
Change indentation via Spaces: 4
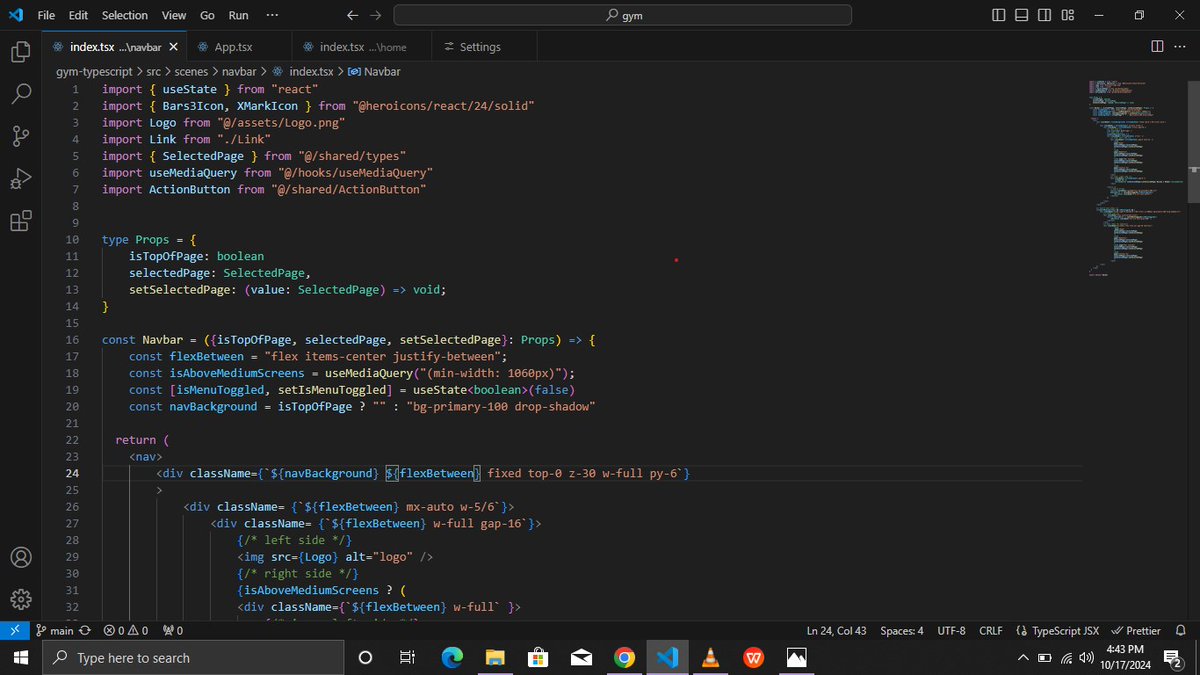click(902, 631)
